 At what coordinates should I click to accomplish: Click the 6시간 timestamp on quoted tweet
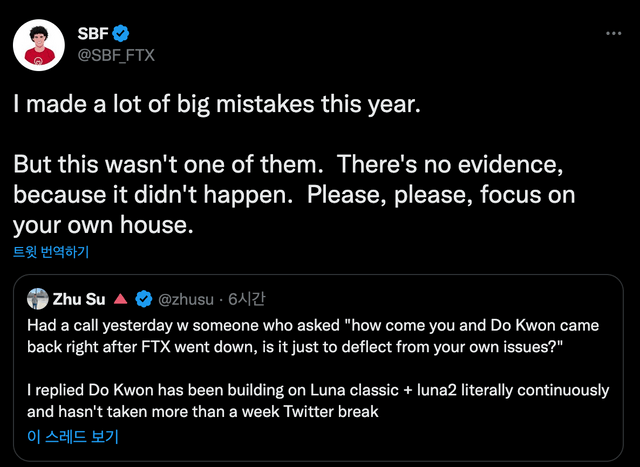248,299
